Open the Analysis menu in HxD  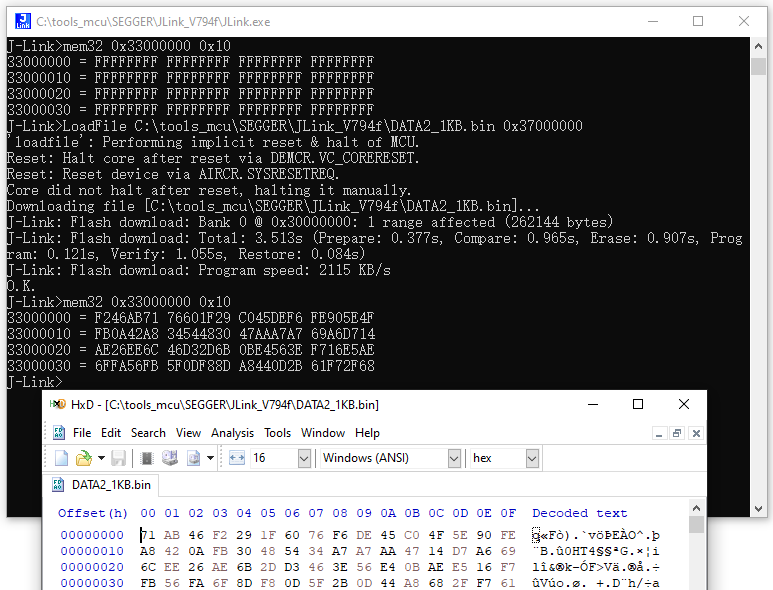tap(232, 433)
